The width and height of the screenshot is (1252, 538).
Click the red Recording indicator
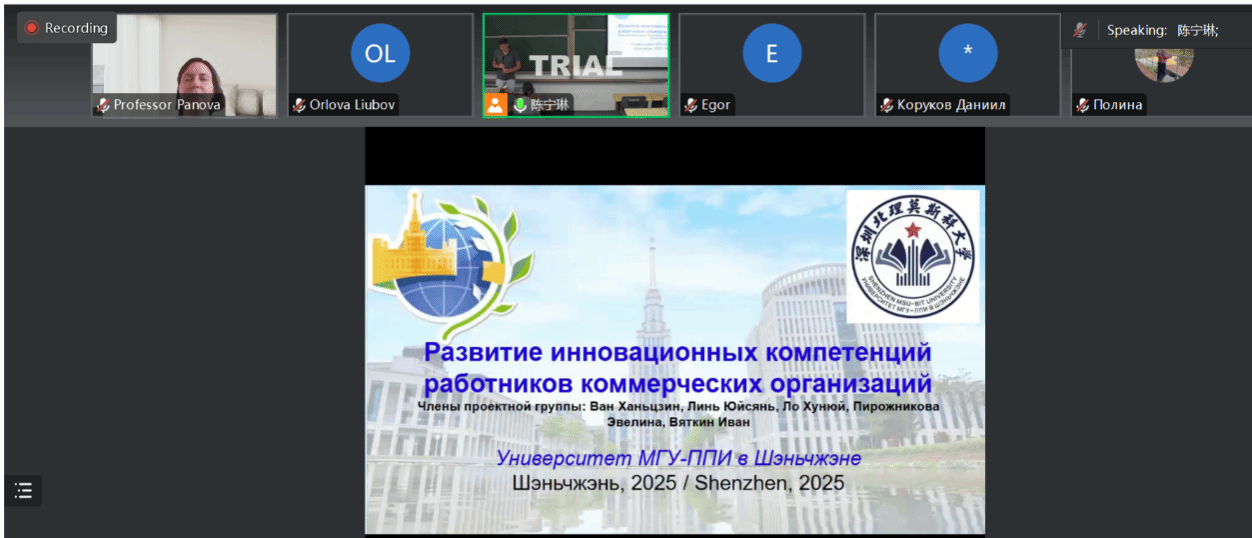coord(66,28)
